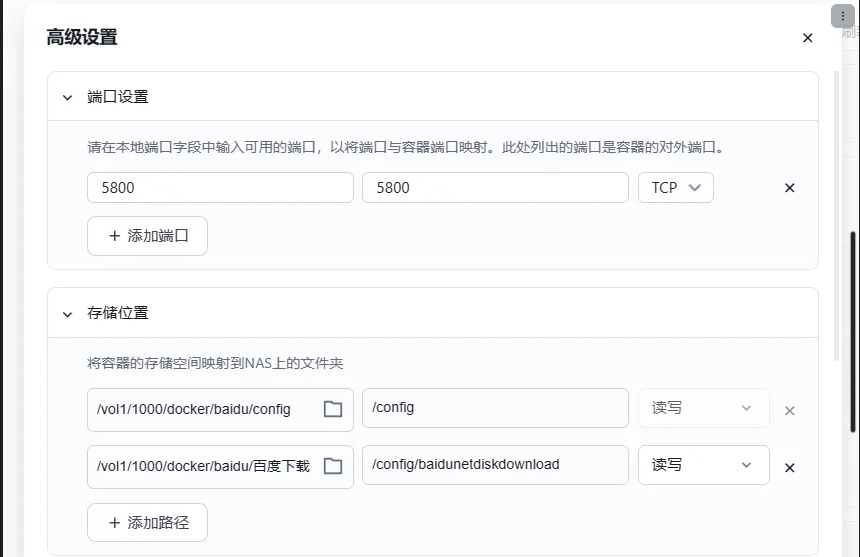Image resolution: width=860 pixels, height=557 pixels.
Task: Collapse the 存储位置 section chevron
Action: tap(68, 314)
